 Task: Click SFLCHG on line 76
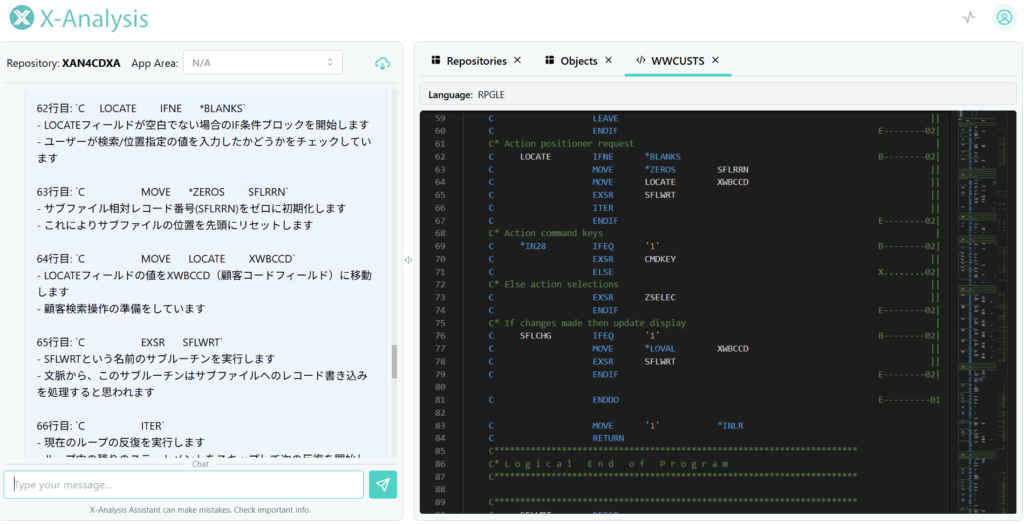coord(536,336)
